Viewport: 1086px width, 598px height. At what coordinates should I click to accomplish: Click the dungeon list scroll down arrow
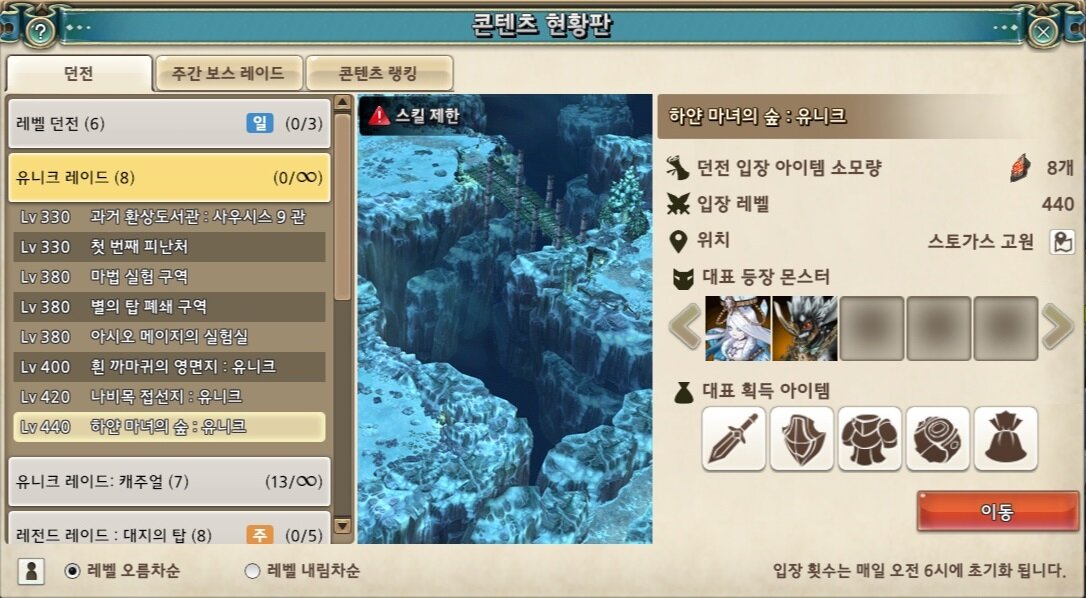click(342, 526)
